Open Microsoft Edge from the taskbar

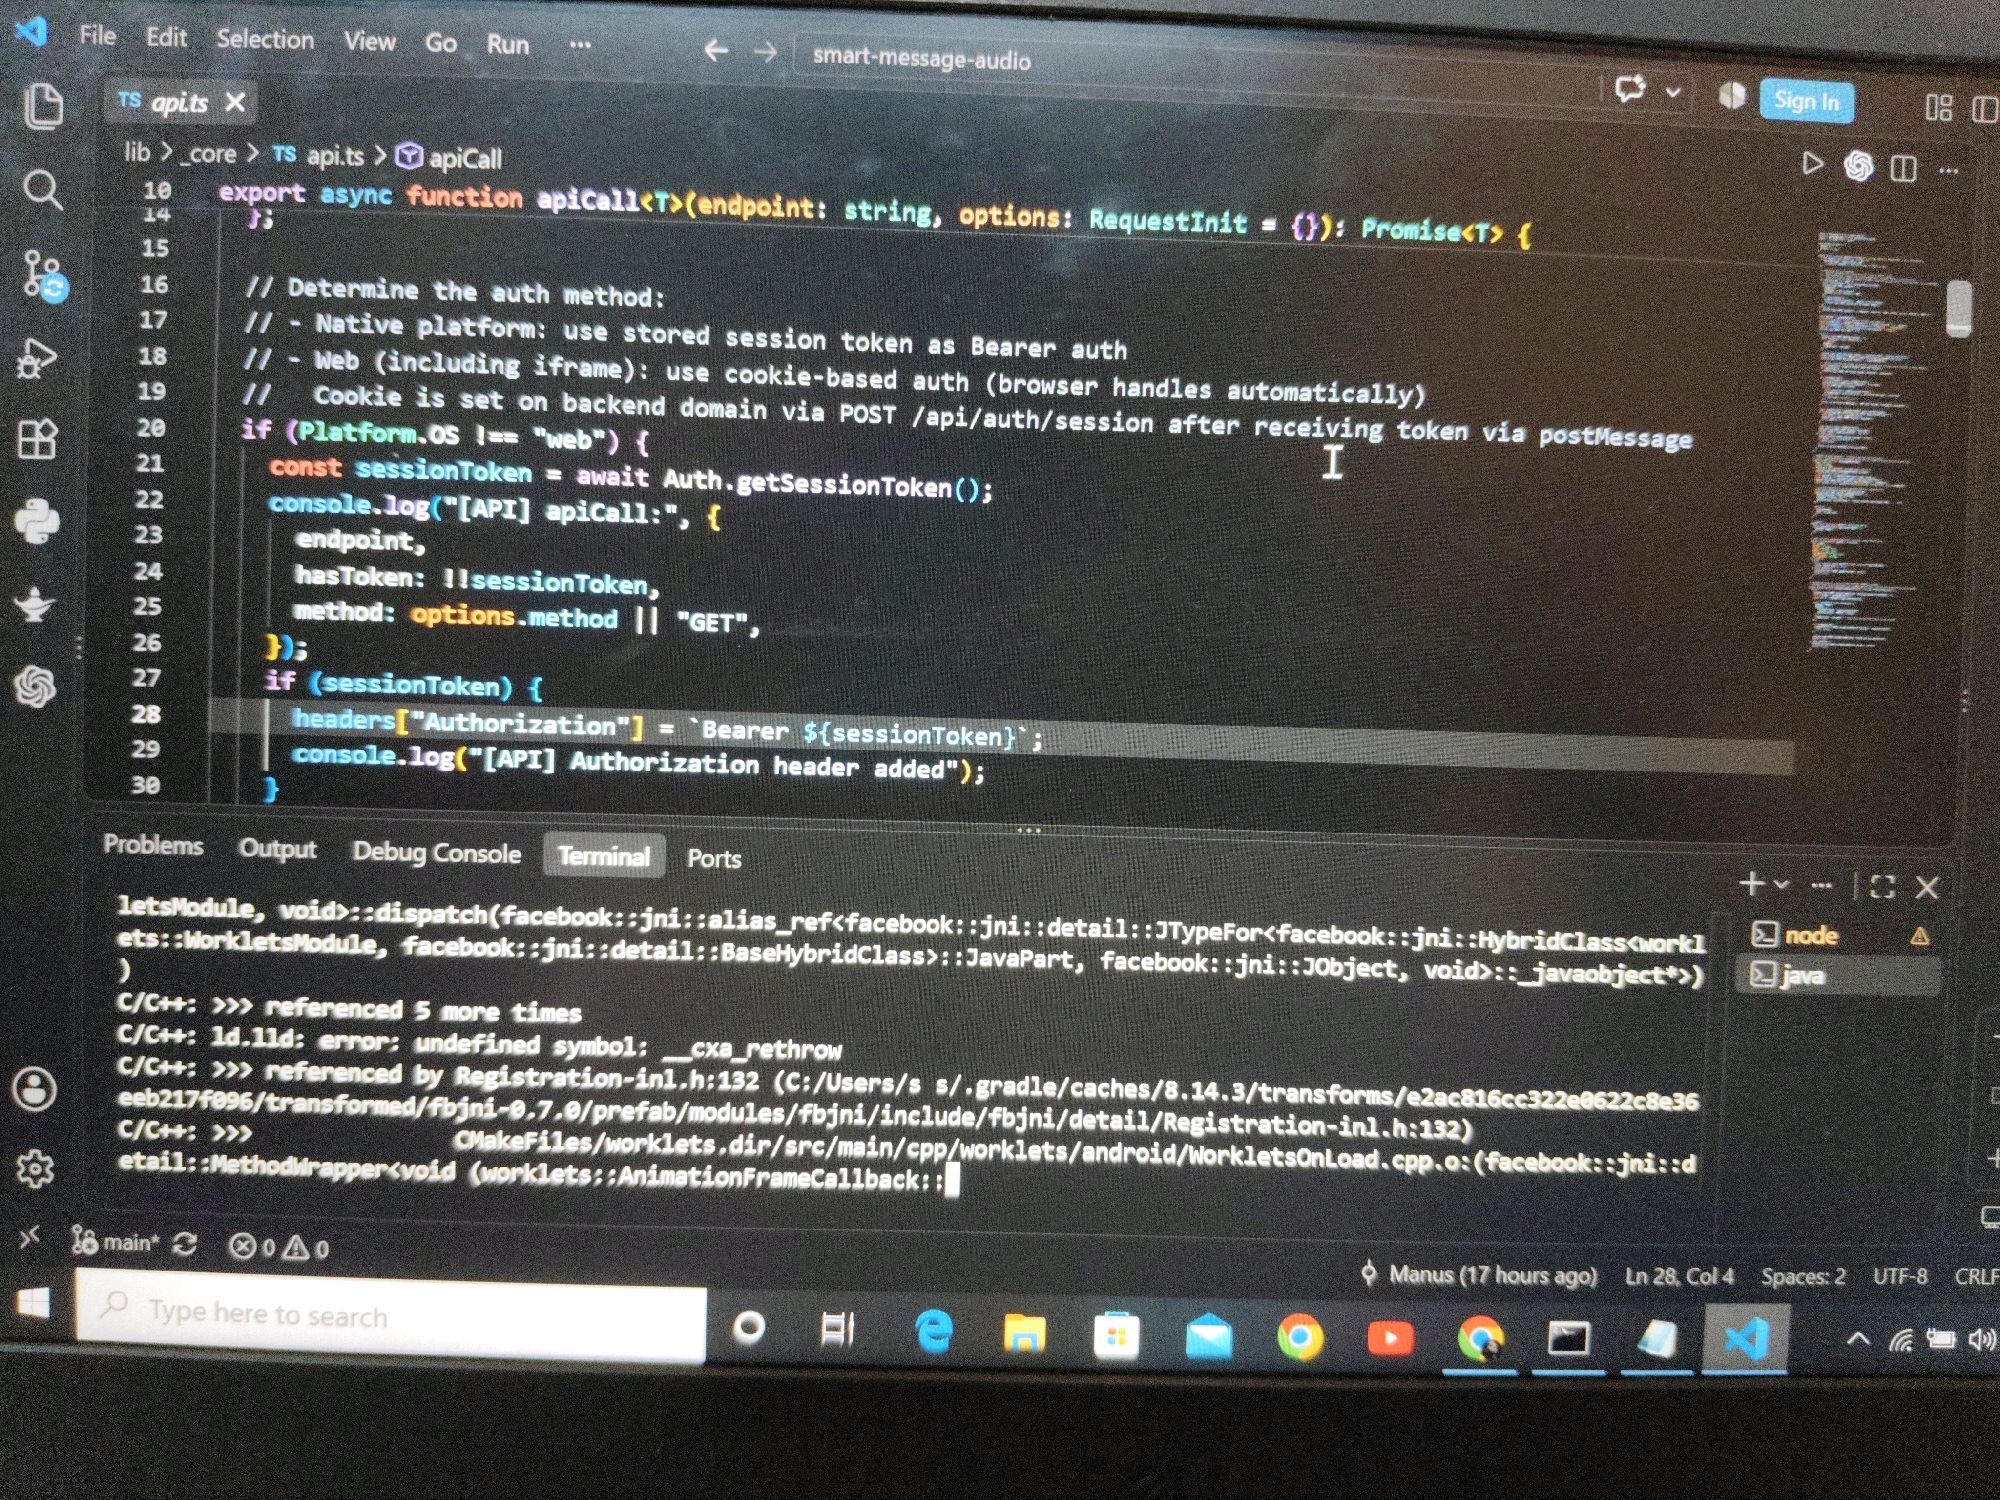[933, 1332]
